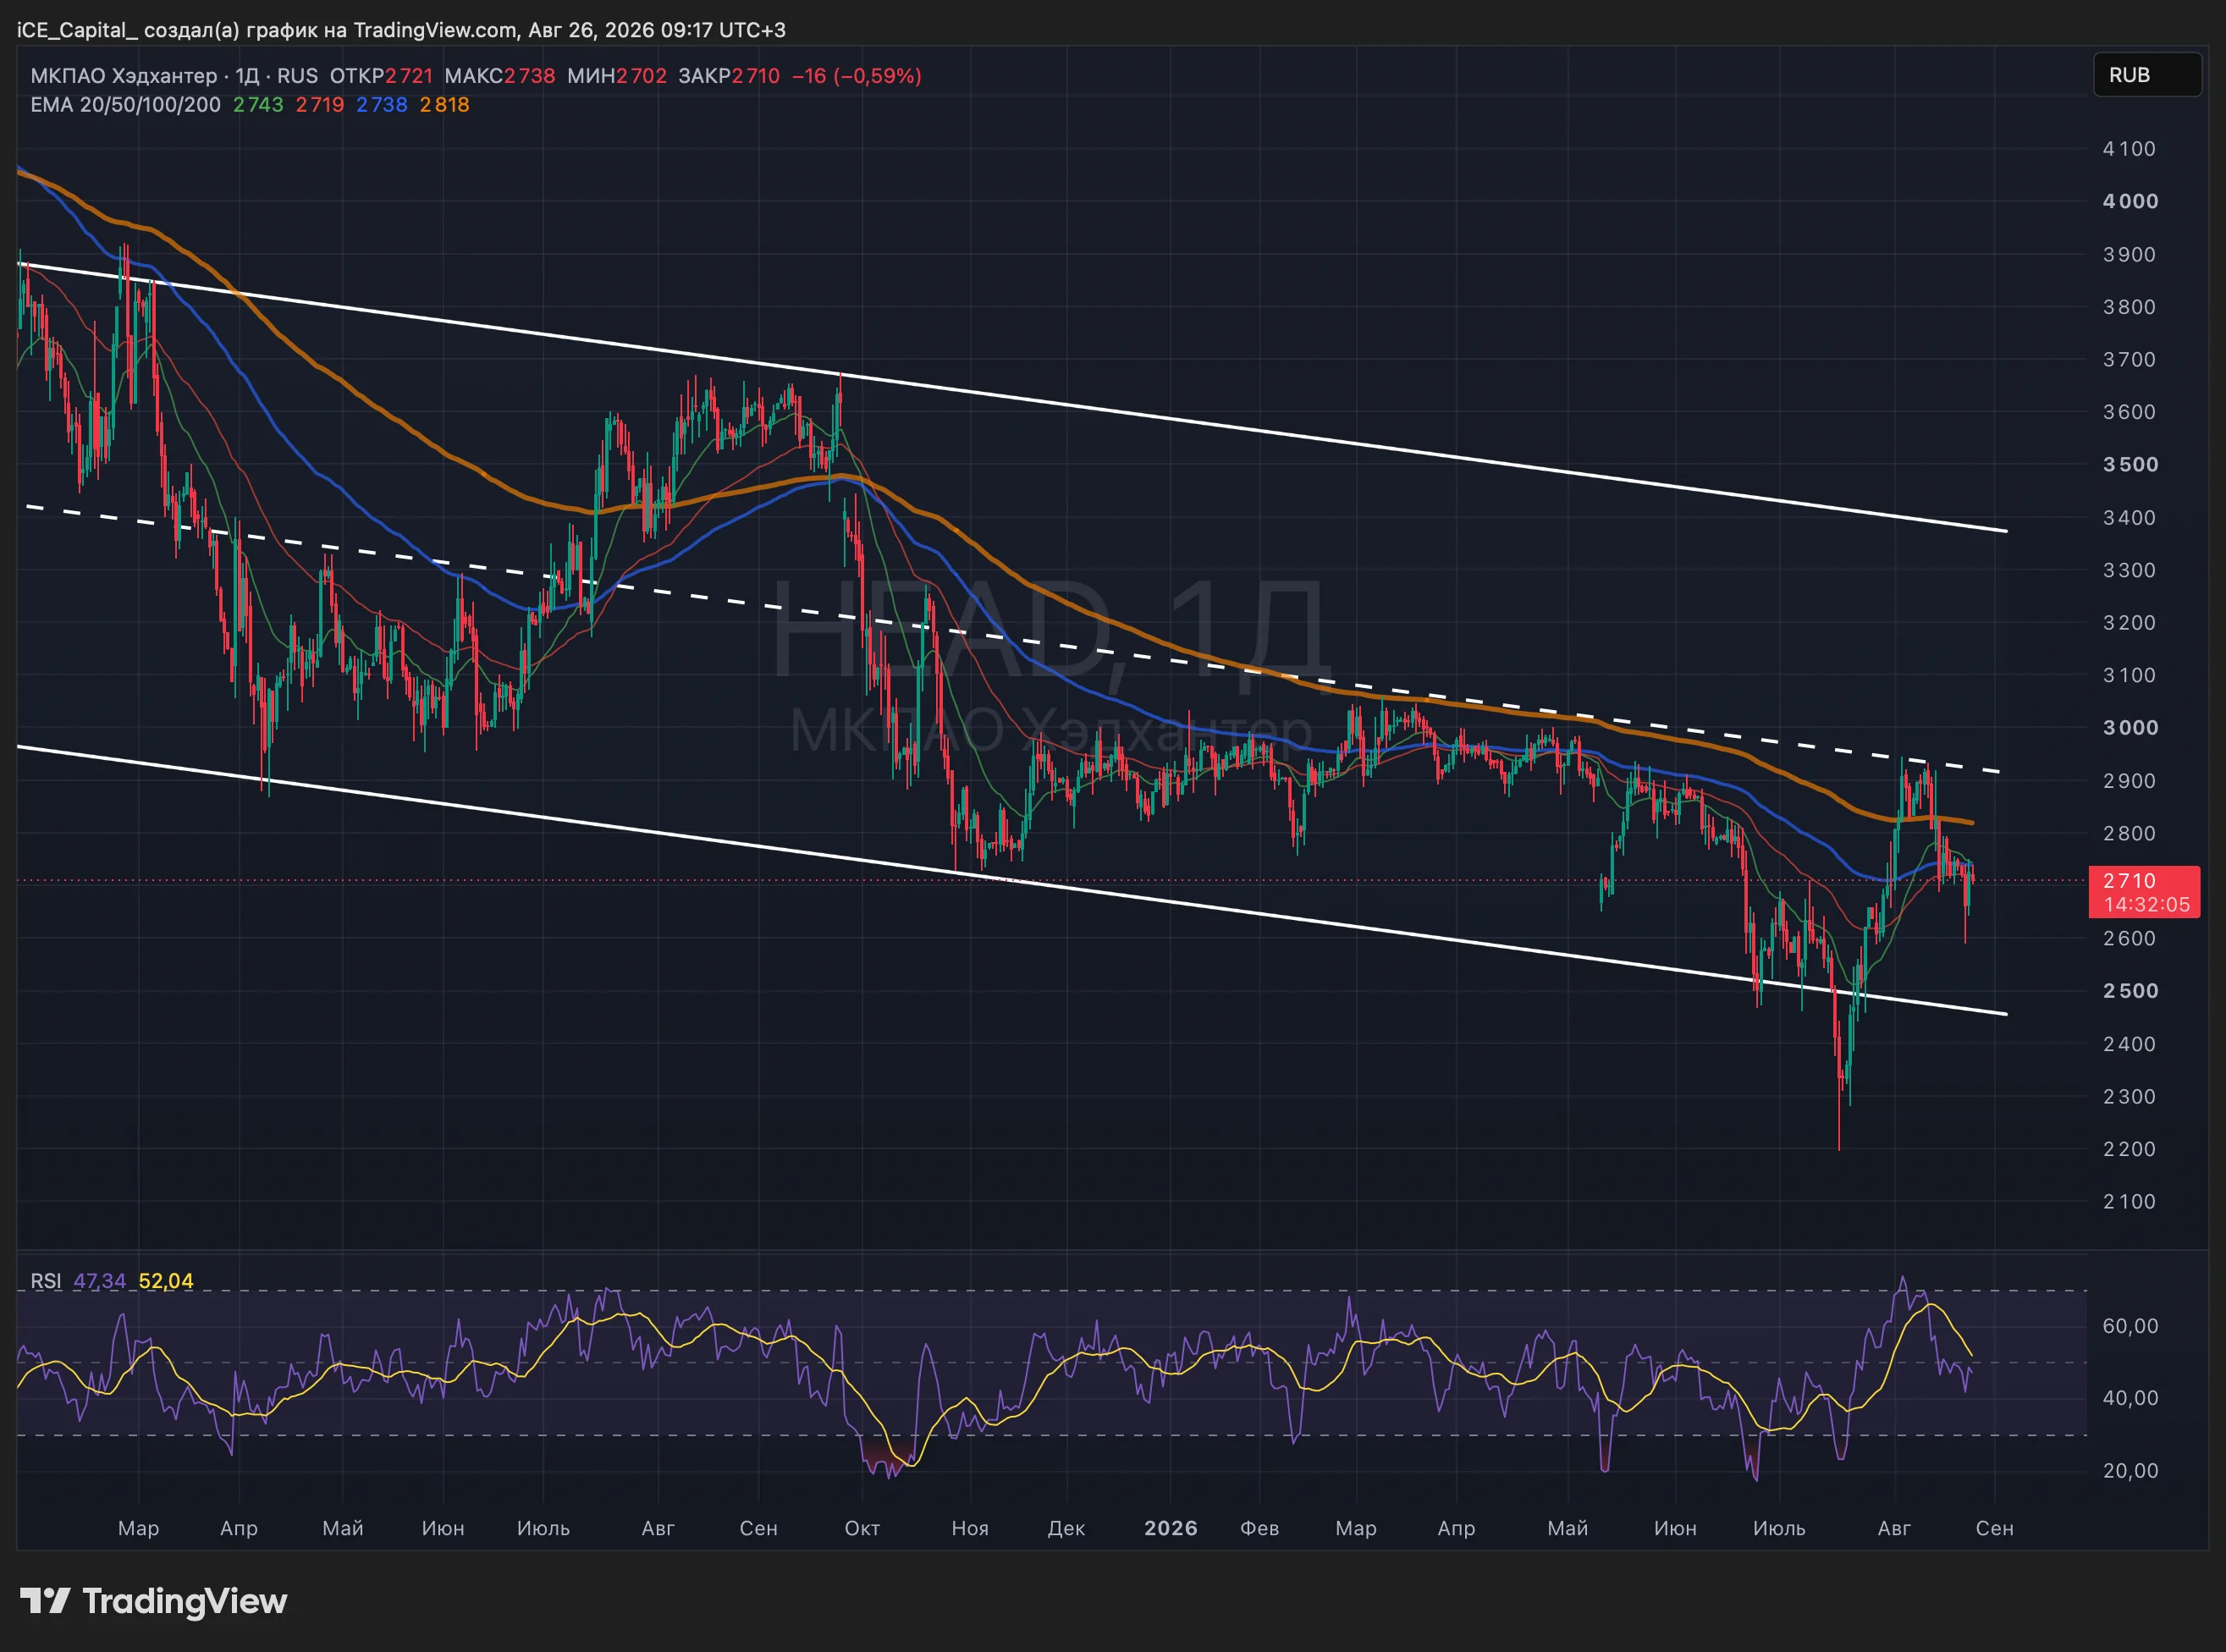This screenshot has width=2226, height=1652.
Task: Click the chart author caption with iCE_Capital_
Action: coord(401,30)
